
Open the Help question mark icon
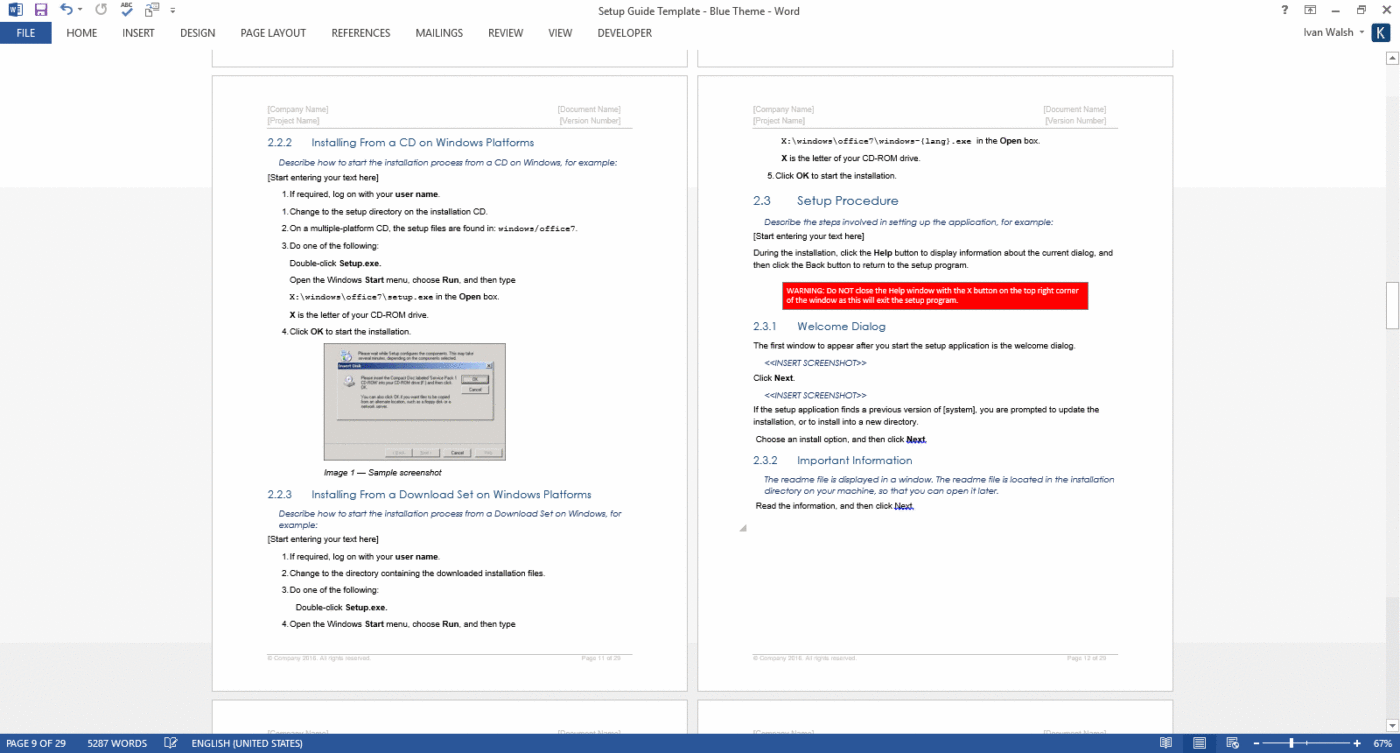(x=1285, y=11)
